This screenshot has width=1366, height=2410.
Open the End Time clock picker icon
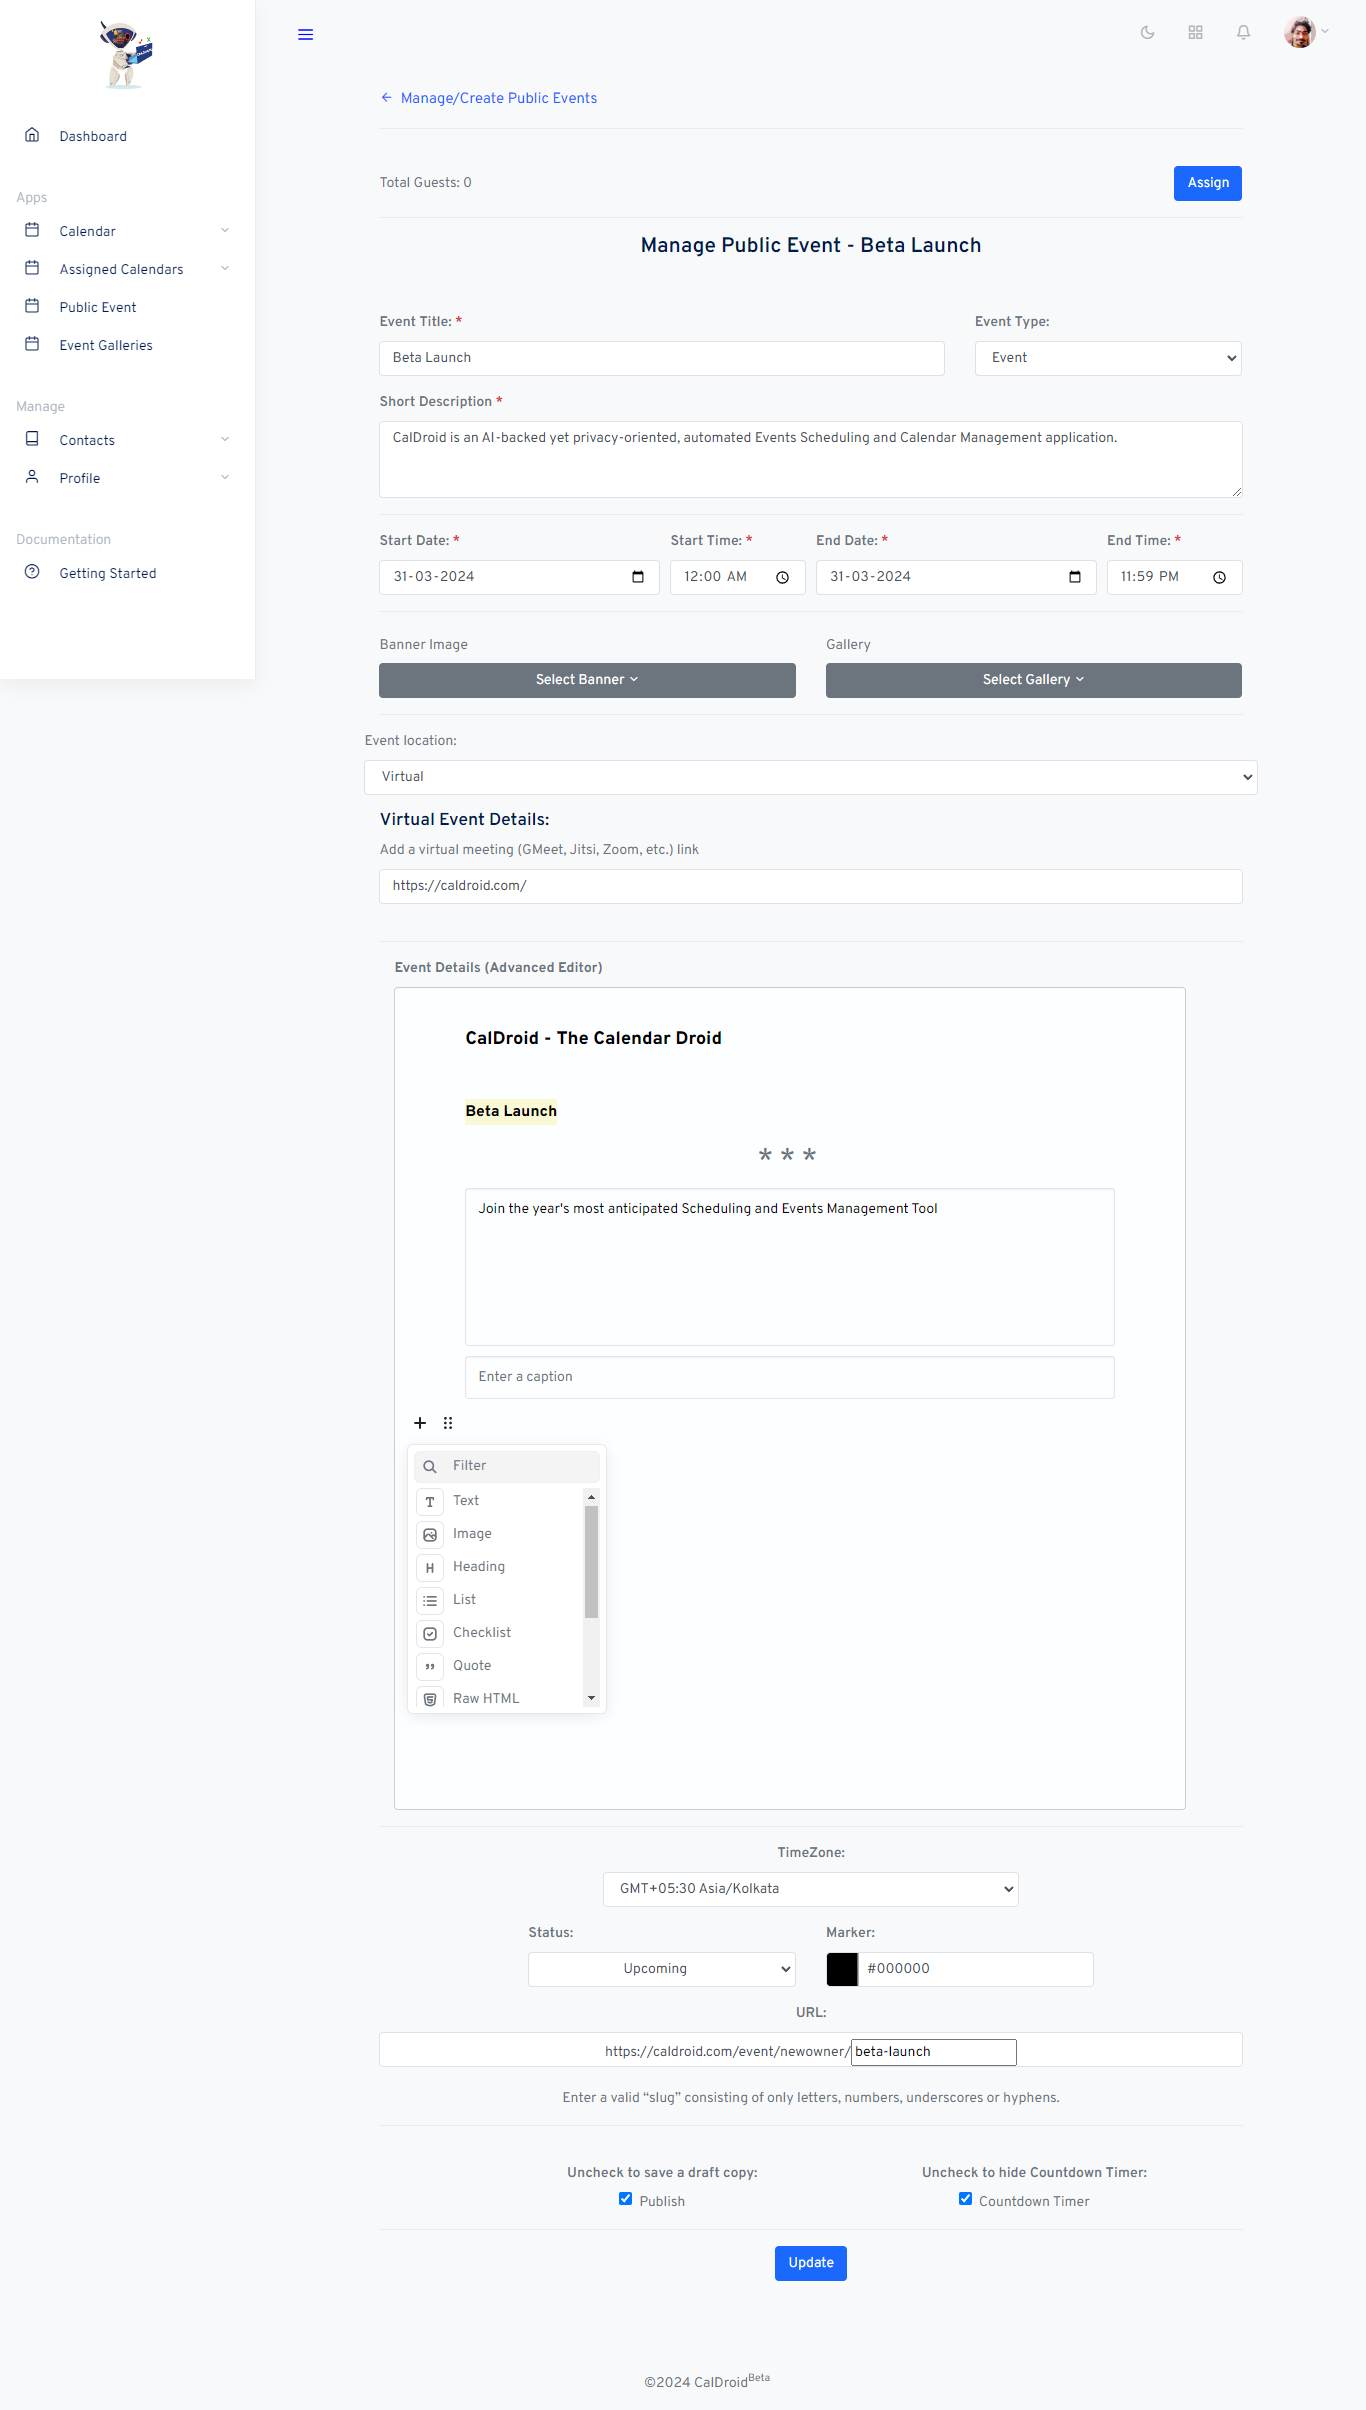1220,577
